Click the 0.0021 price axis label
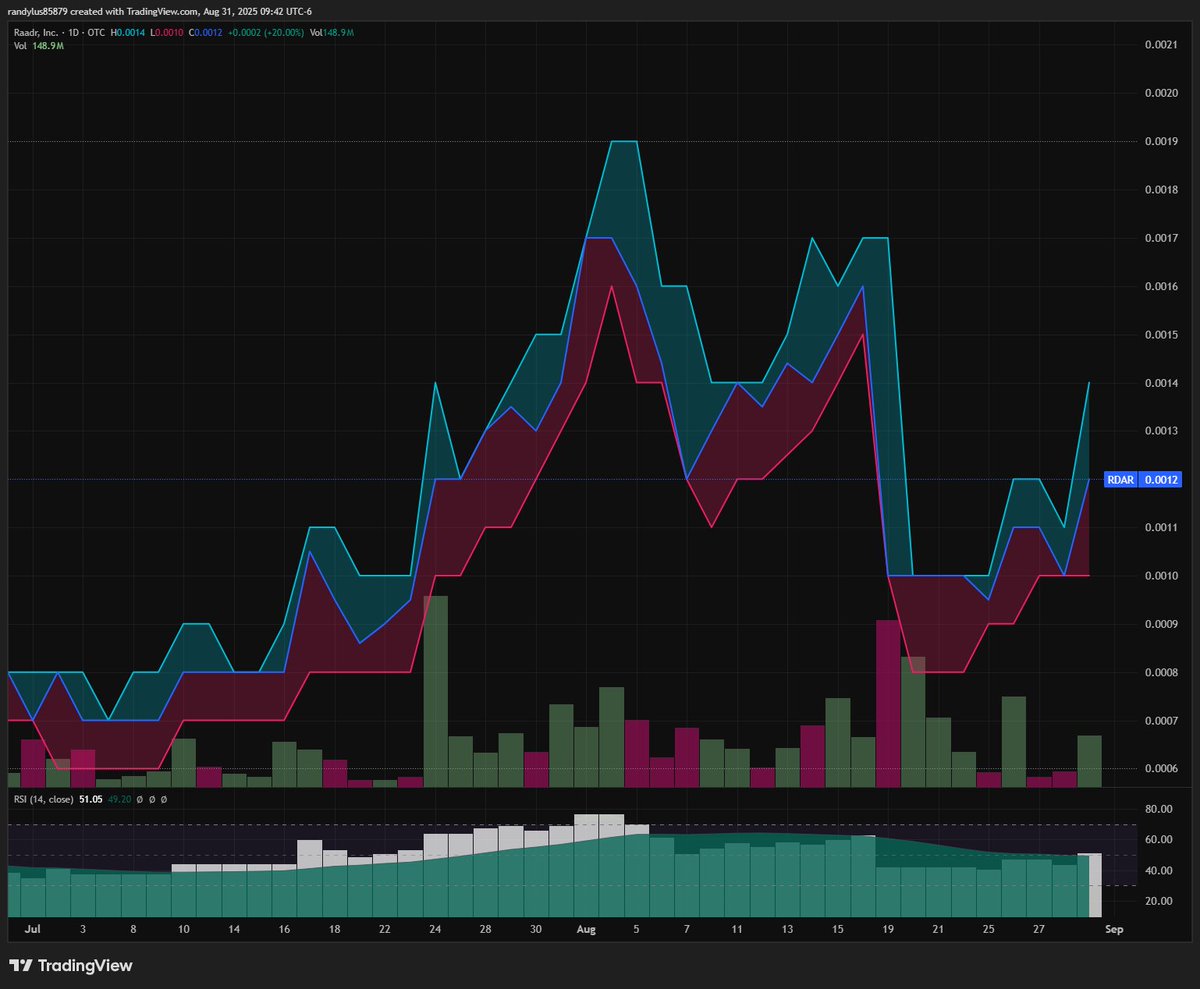1200x989 pixels. [1160, 45]
